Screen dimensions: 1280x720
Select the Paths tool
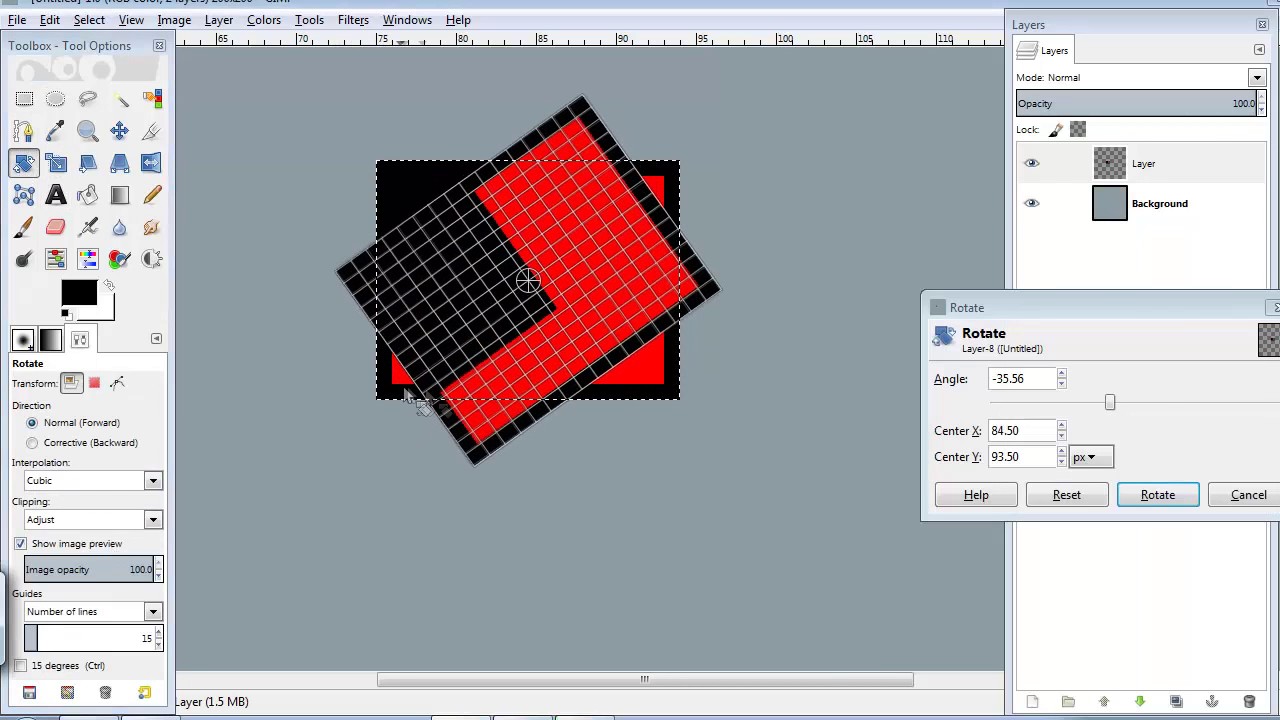24,131
